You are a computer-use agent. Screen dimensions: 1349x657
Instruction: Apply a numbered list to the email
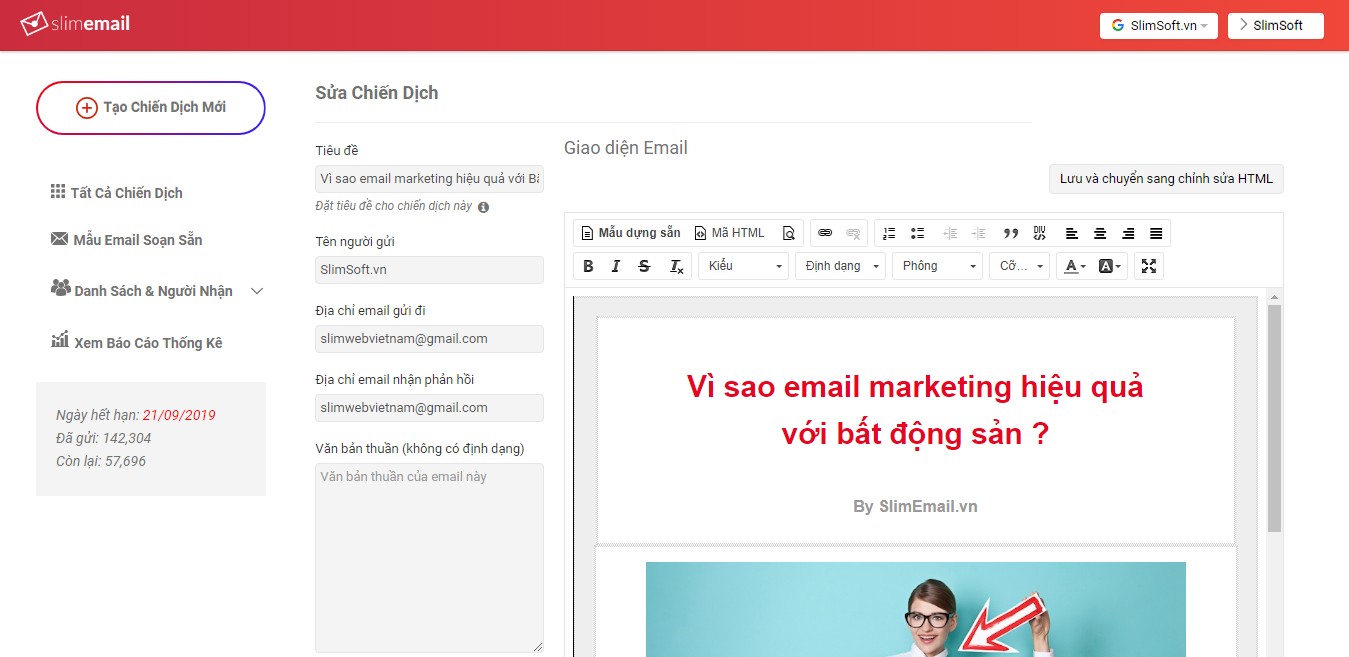889,232
